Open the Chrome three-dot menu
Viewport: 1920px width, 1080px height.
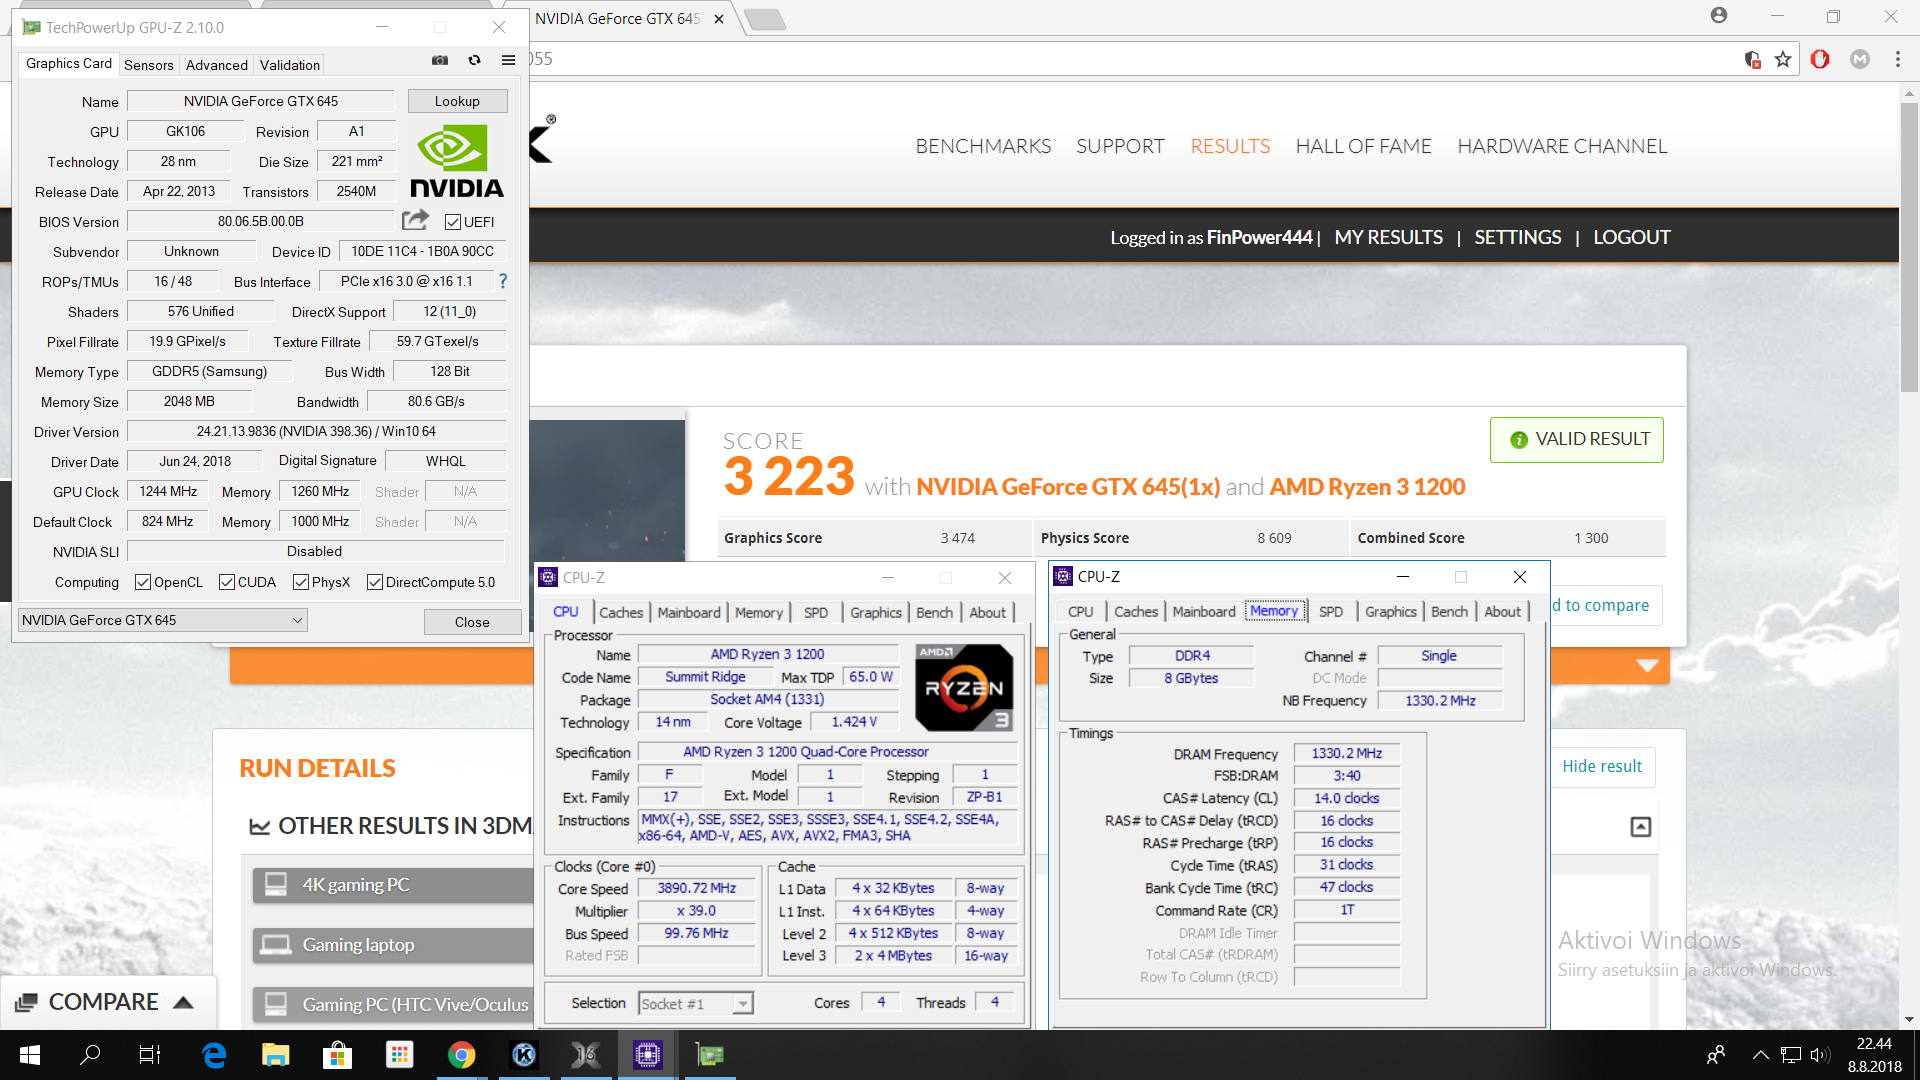(x=1897, y=59)
